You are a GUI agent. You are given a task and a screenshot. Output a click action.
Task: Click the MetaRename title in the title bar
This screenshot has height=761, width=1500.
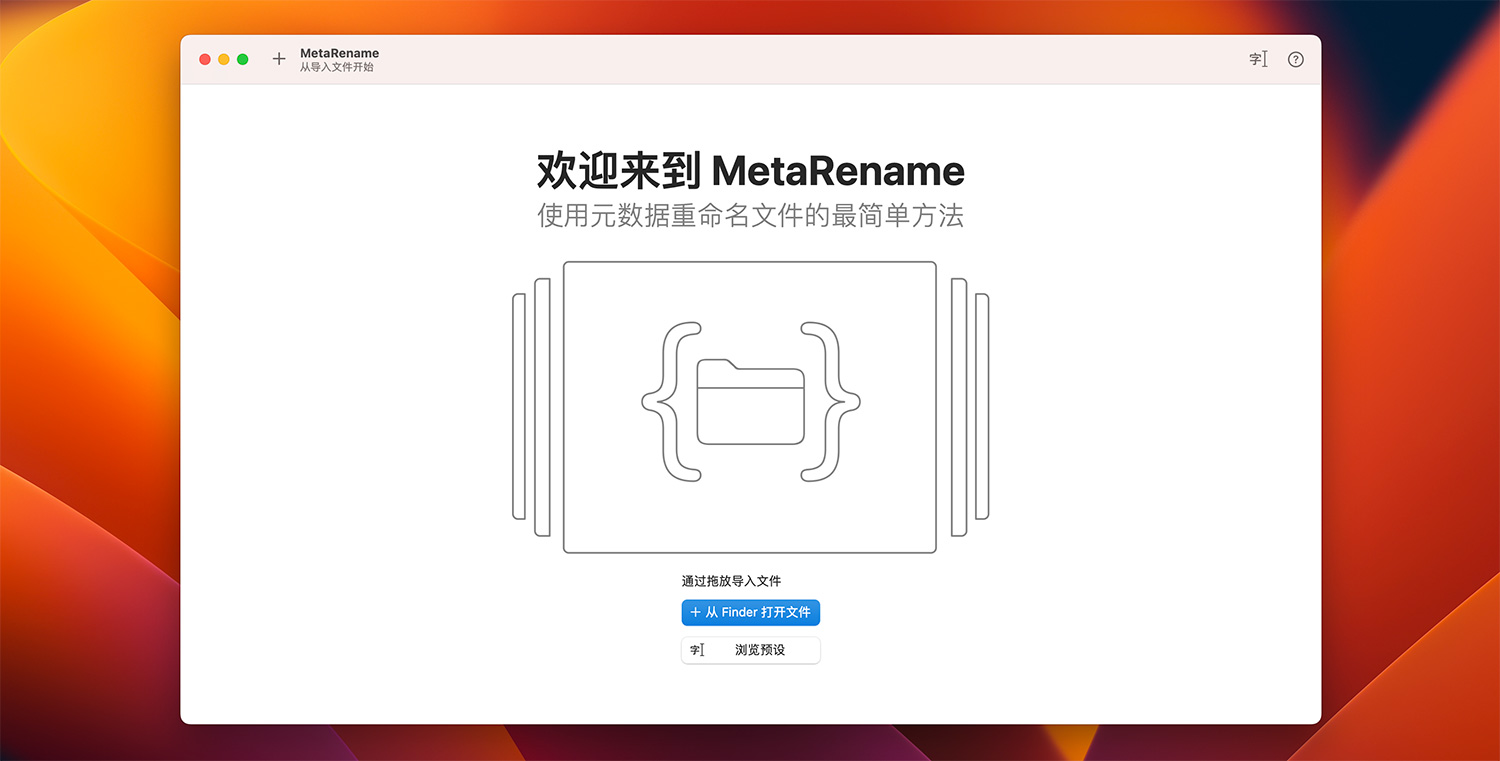(x=340, y=52)
